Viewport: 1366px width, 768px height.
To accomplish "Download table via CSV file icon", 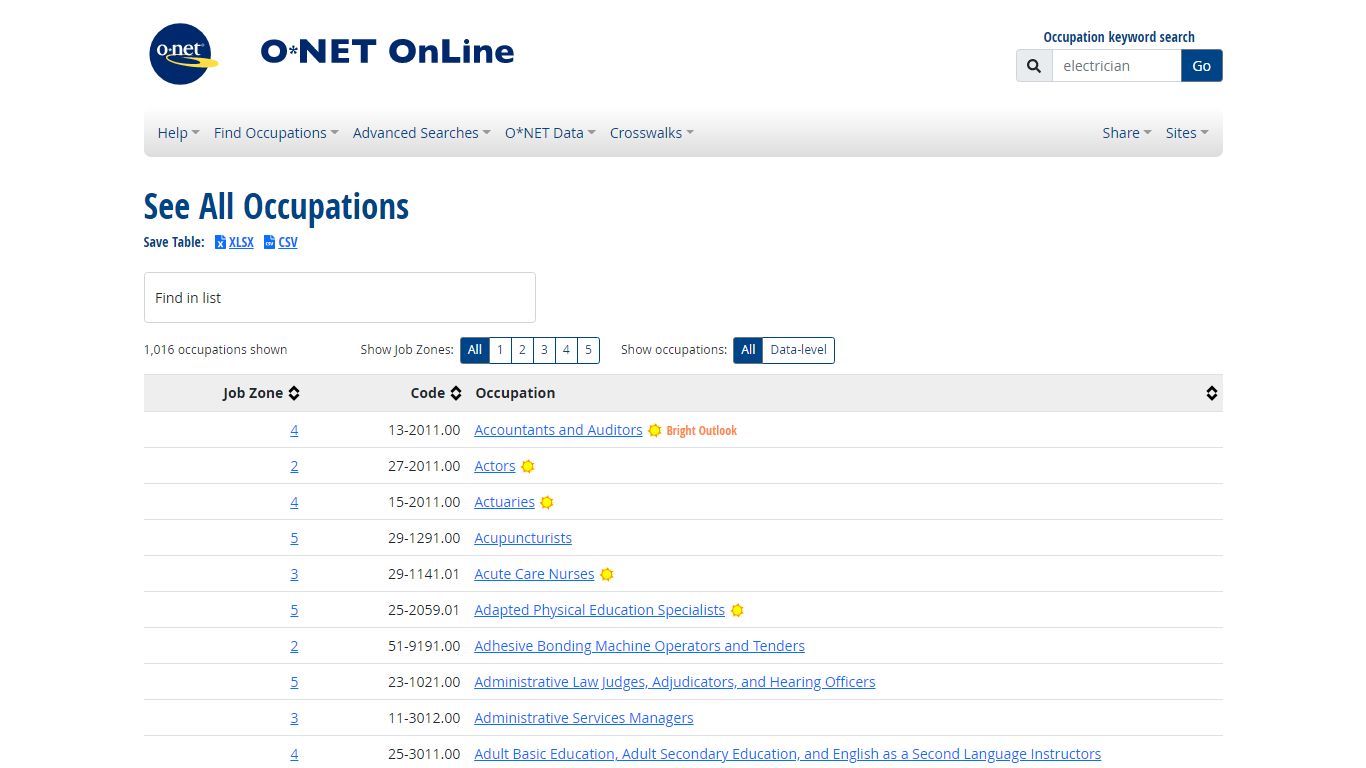I will (269, 242).
